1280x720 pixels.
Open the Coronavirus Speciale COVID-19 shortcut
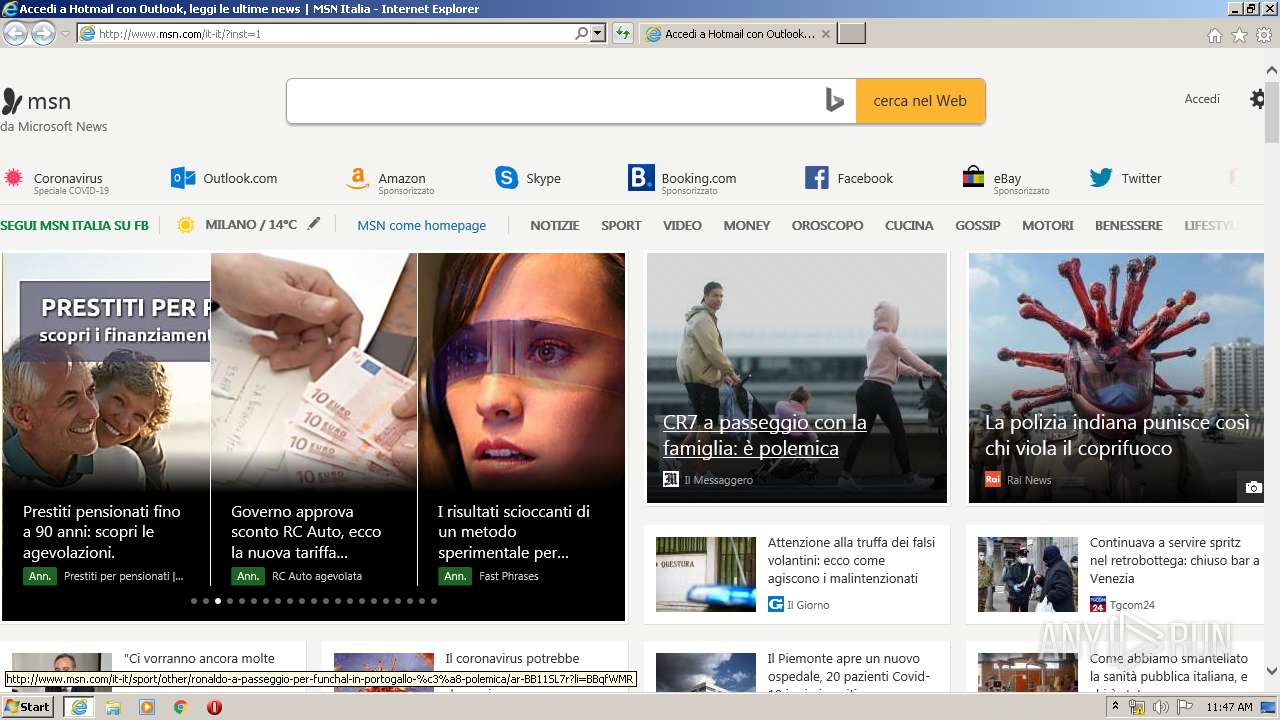[56, 181]
